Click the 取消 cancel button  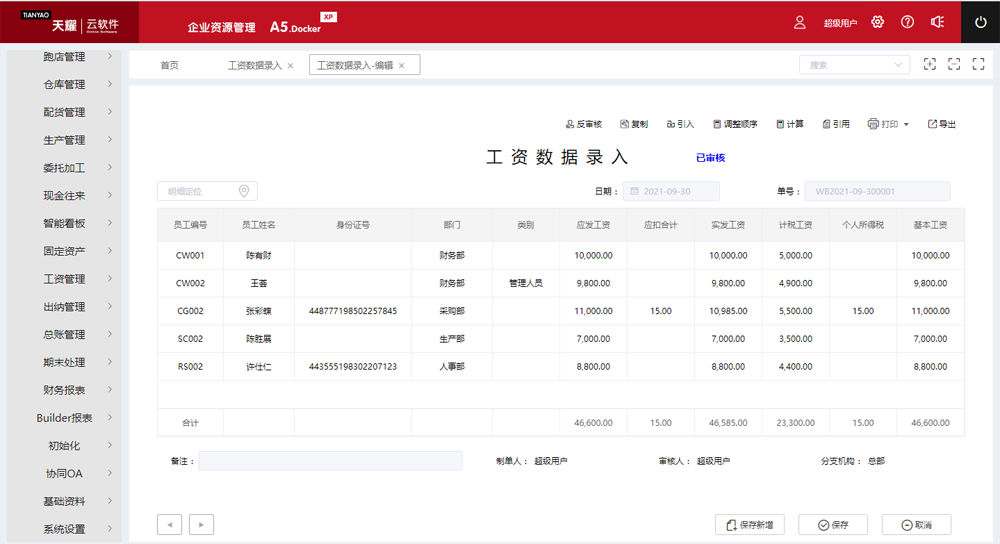[916, 525]
